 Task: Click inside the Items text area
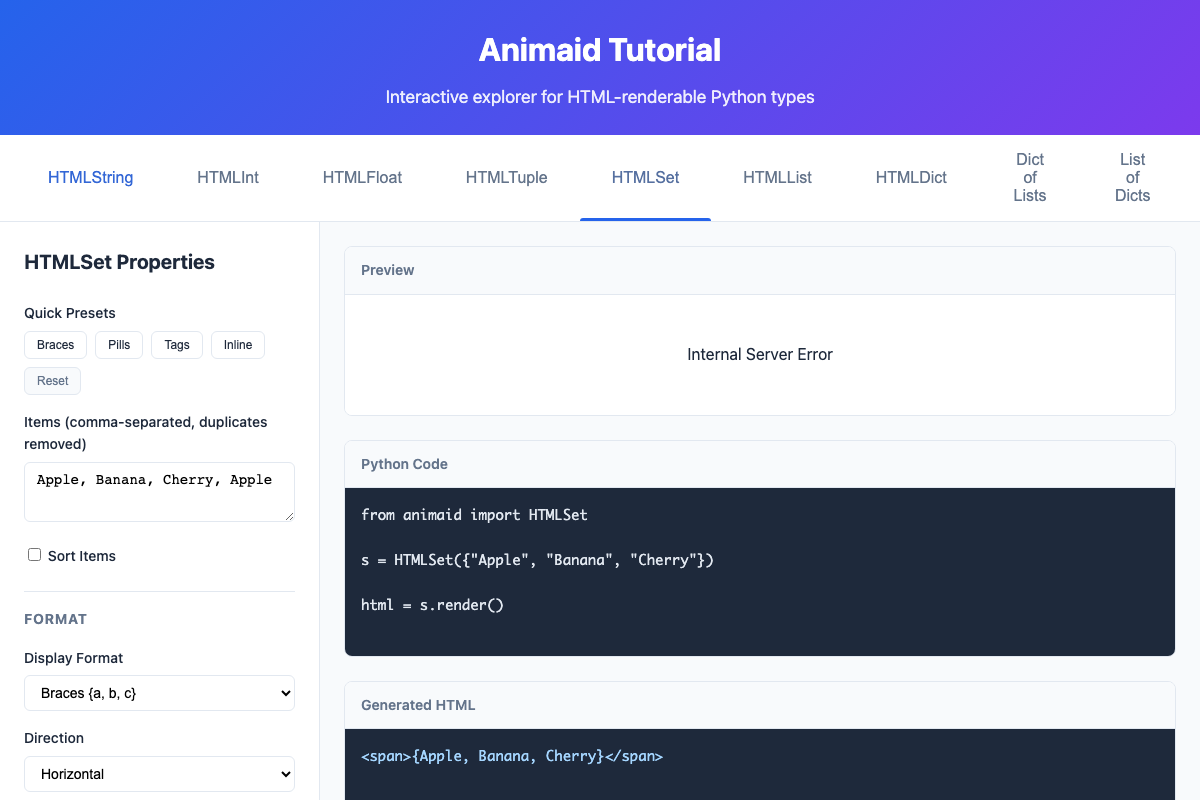(159, 490)
